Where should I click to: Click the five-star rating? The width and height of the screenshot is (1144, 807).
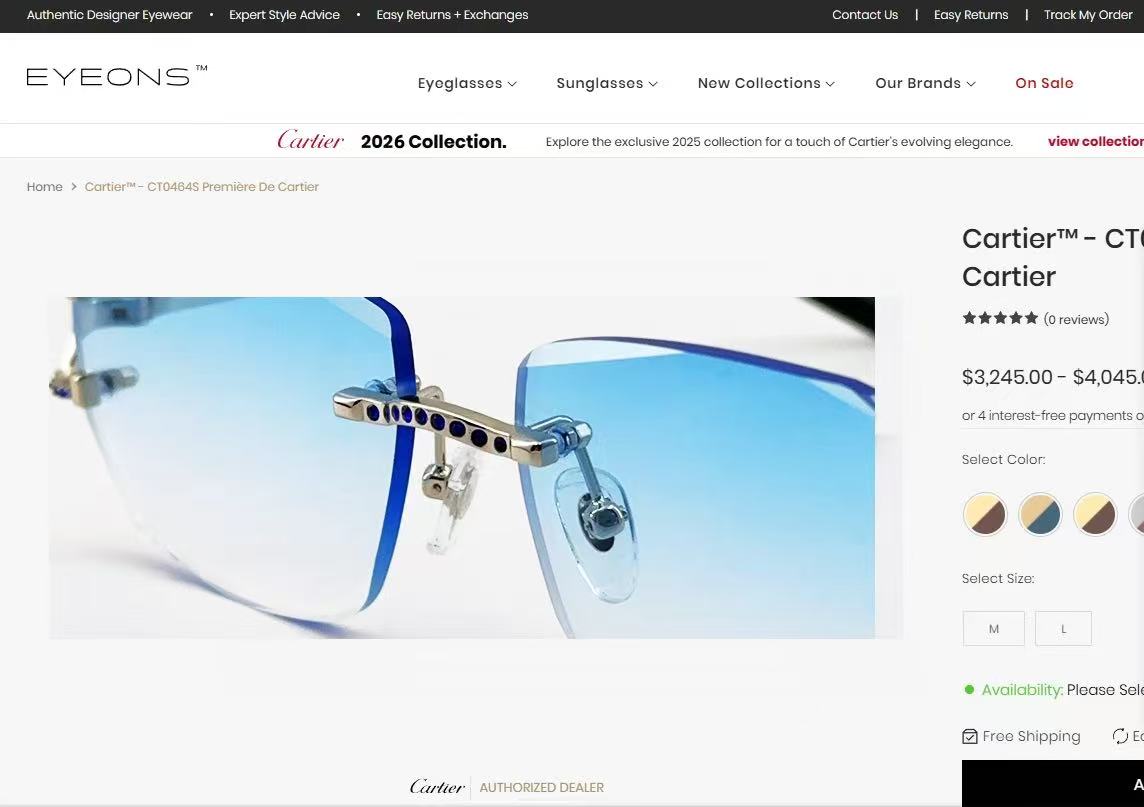pyautogui.click(x=1000, y=318)
